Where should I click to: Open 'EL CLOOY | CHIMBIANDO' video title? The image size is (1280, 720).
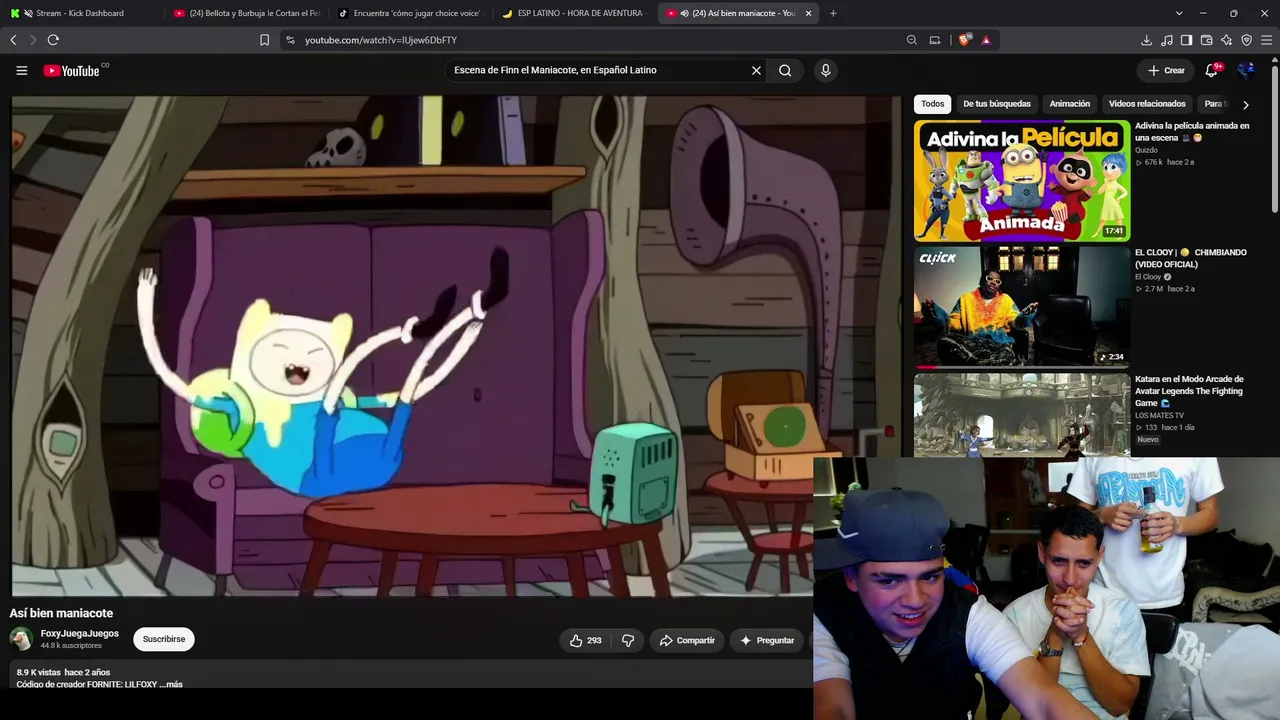[x=1191, y=258]
